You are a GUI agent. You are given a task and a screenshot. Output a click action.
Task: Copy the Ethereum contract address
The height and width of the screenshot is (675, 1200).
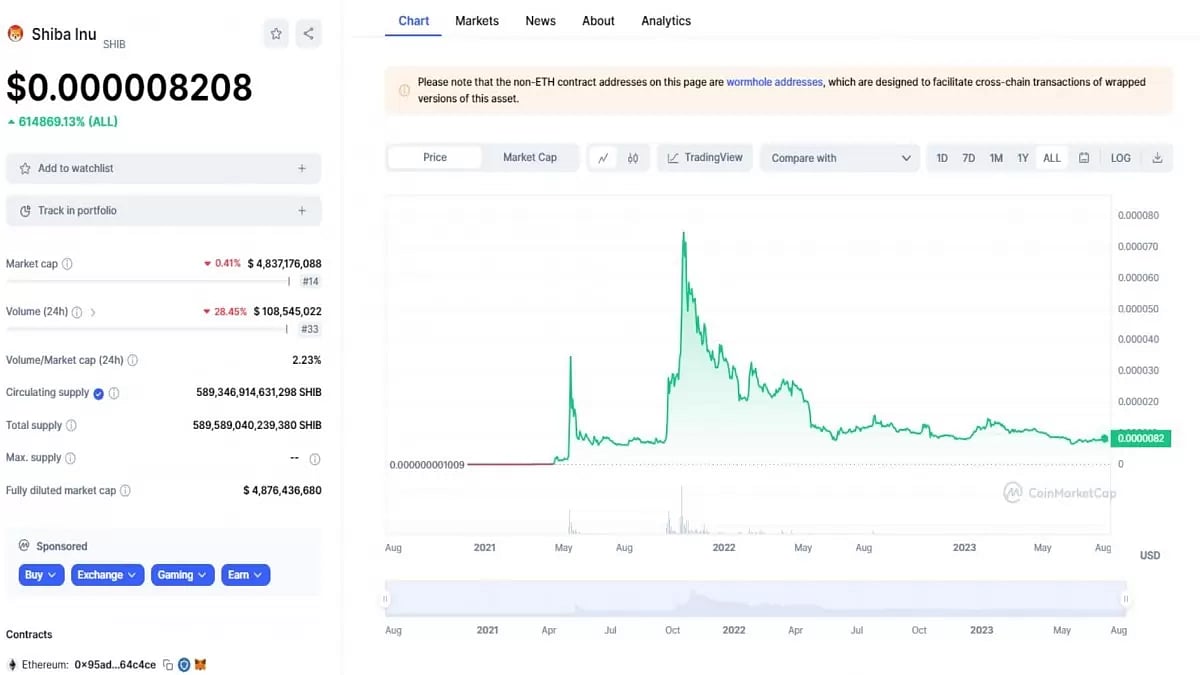tap(167, 664)
